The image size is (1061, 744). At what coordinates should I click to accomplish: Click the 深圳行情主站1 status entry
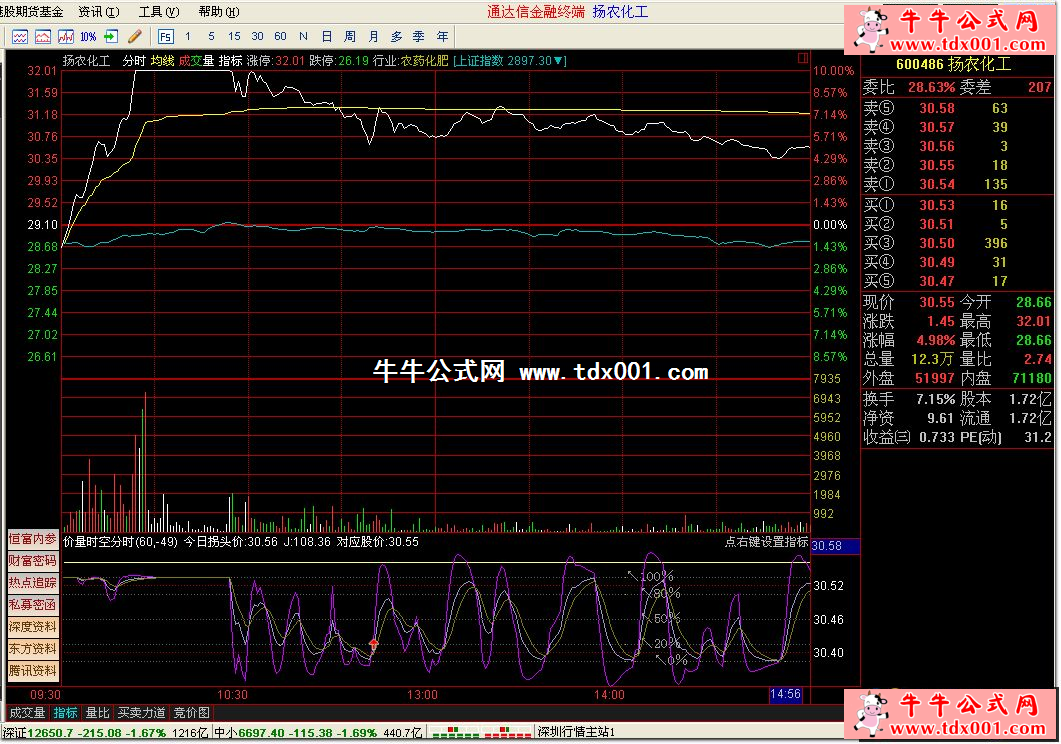577,733
